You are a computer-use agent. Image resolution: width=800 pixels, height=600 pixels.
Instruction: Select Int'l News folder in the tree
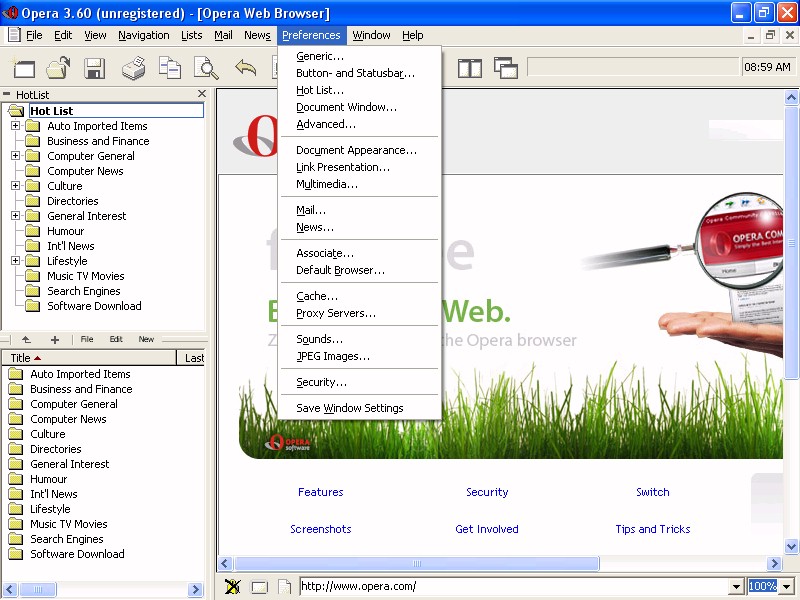point(70,246)
